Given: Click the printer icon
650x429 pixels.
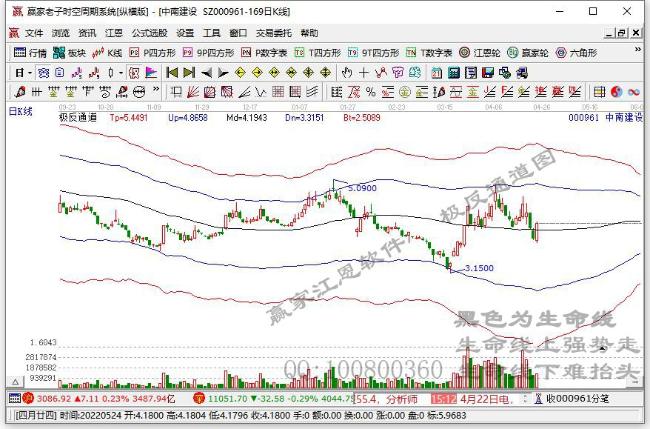Looking at the screenshot, I should point(521,73).
